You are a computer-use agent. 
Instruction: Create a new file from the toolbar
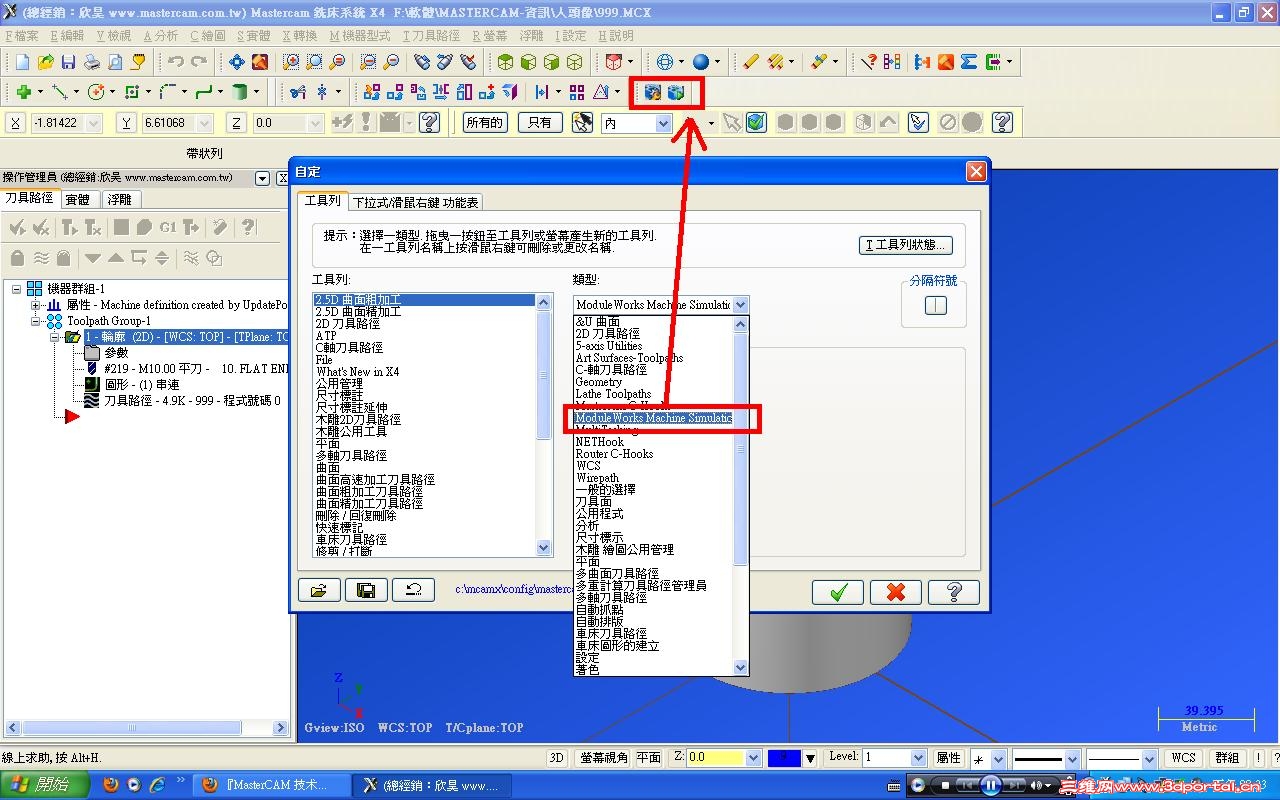click(23, 62)
